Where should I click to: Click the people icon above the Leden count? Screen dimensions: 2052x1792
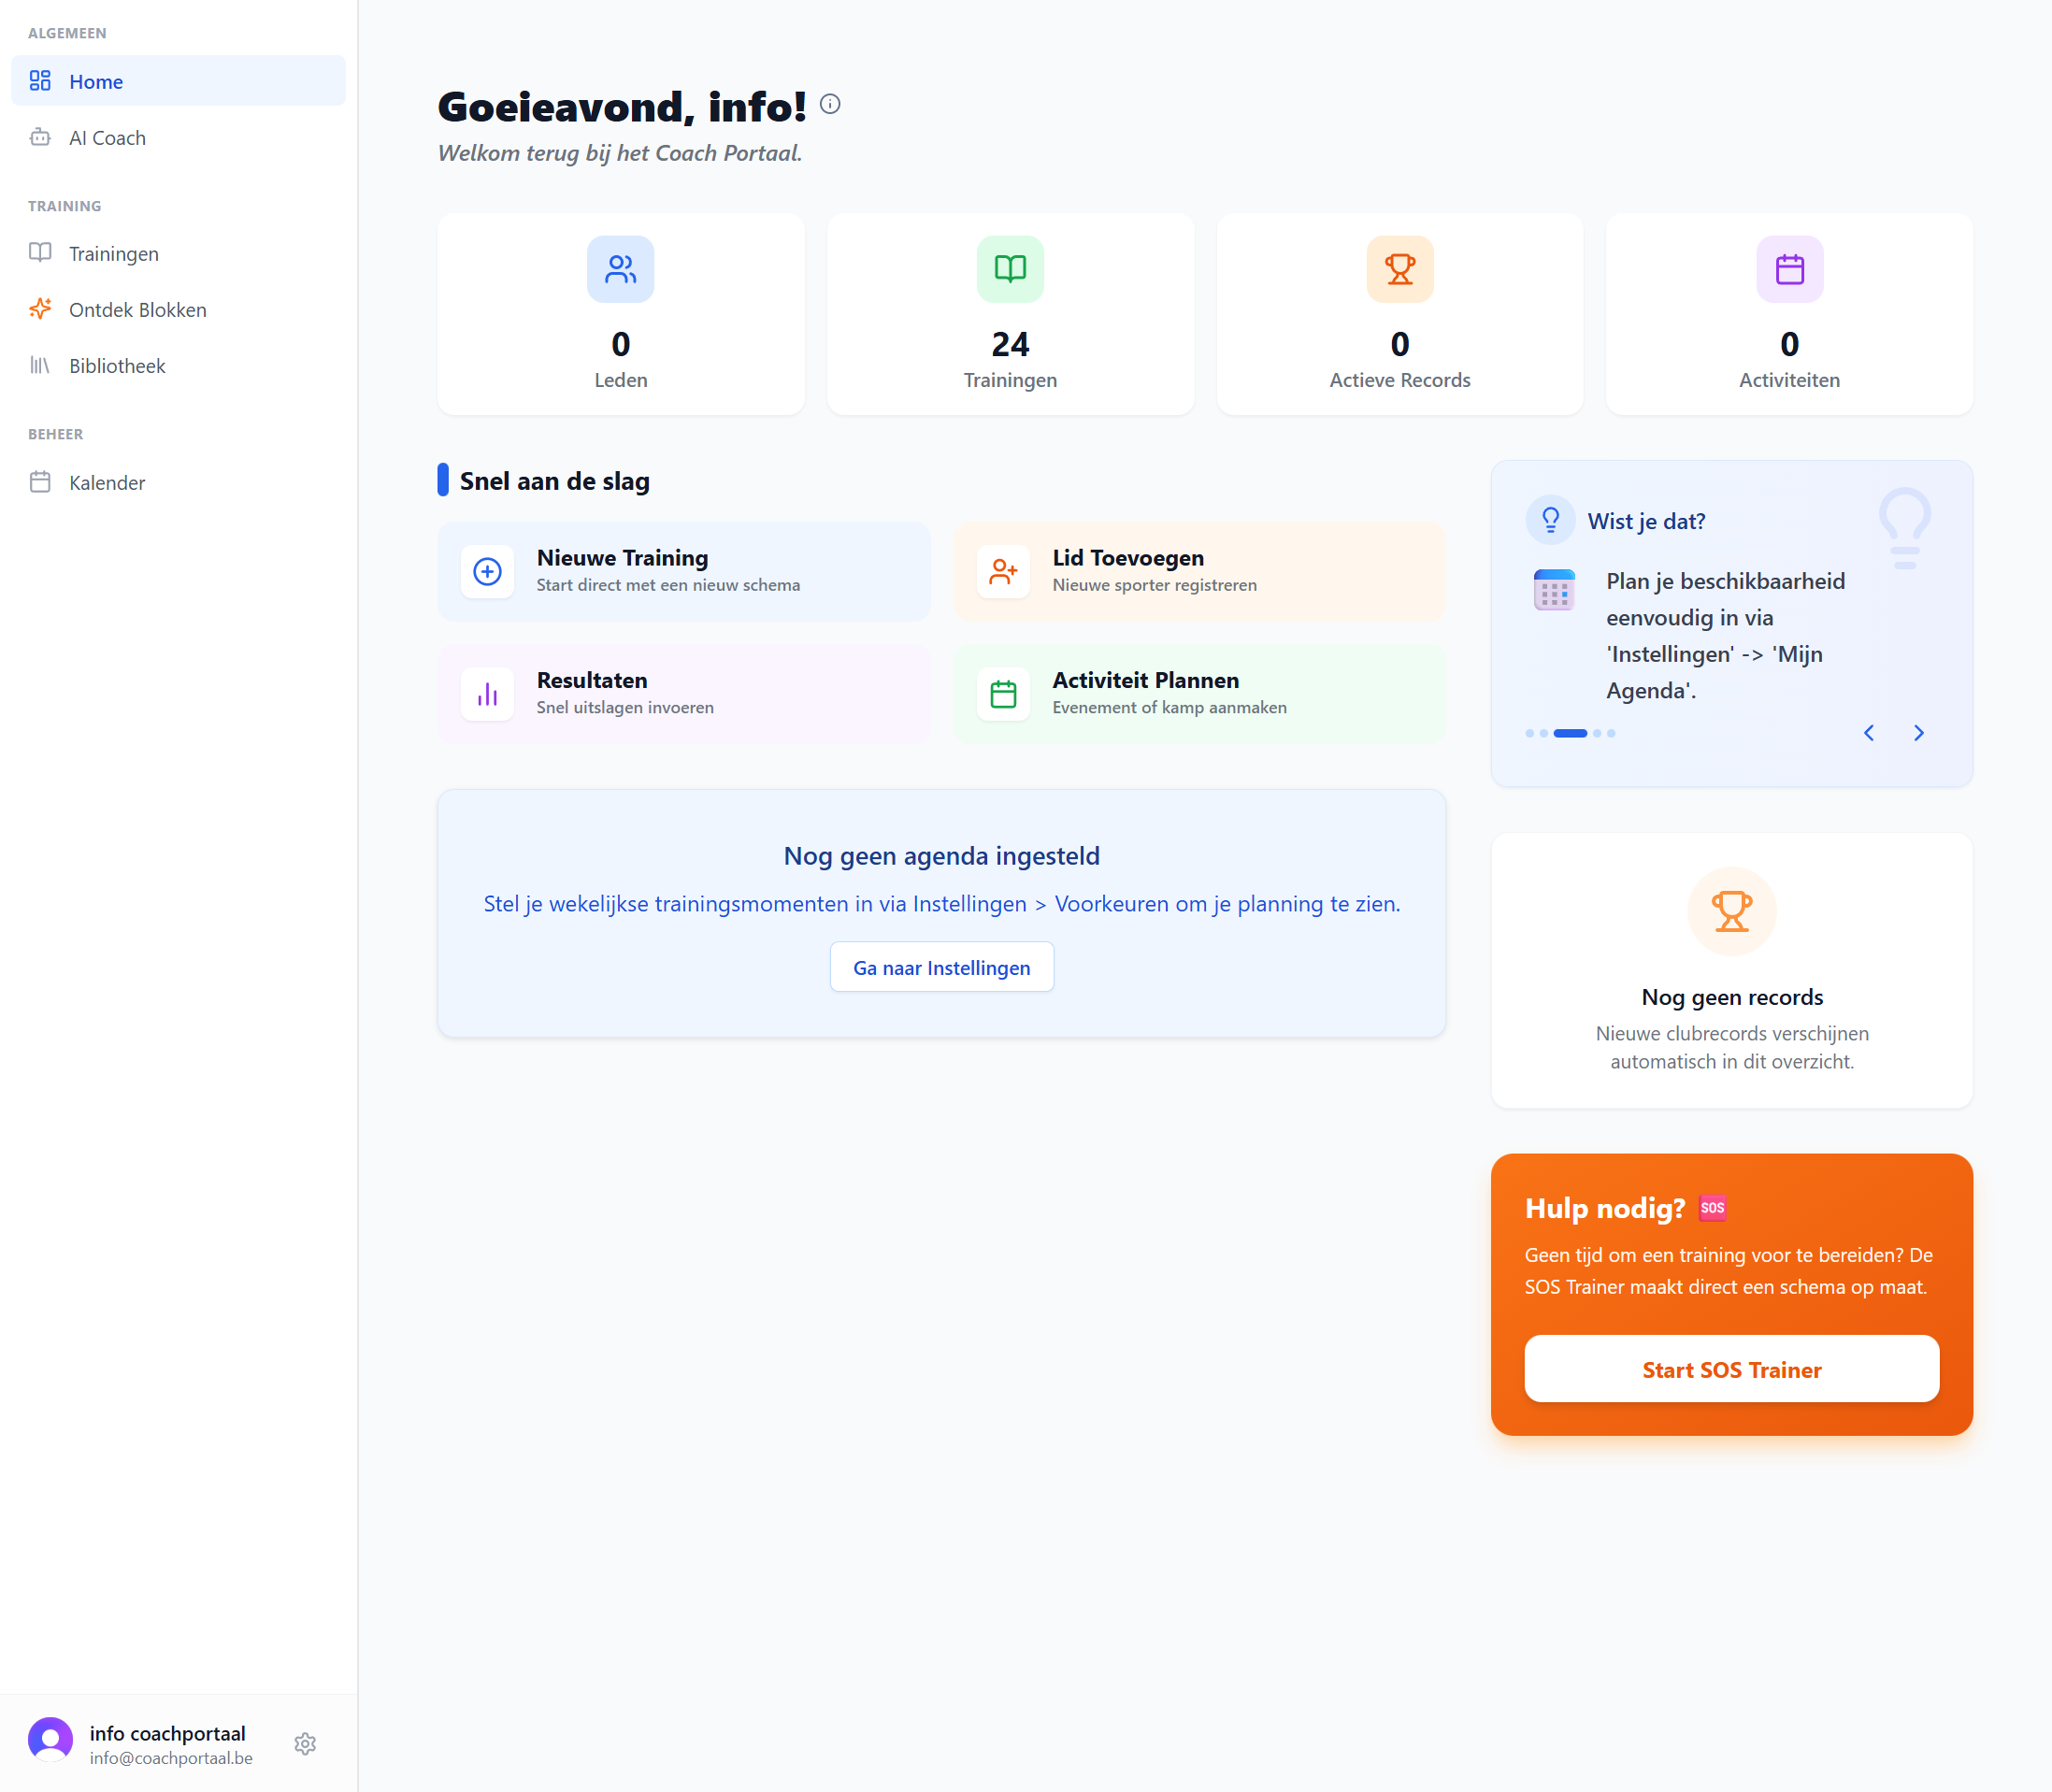tap(620, 268)
